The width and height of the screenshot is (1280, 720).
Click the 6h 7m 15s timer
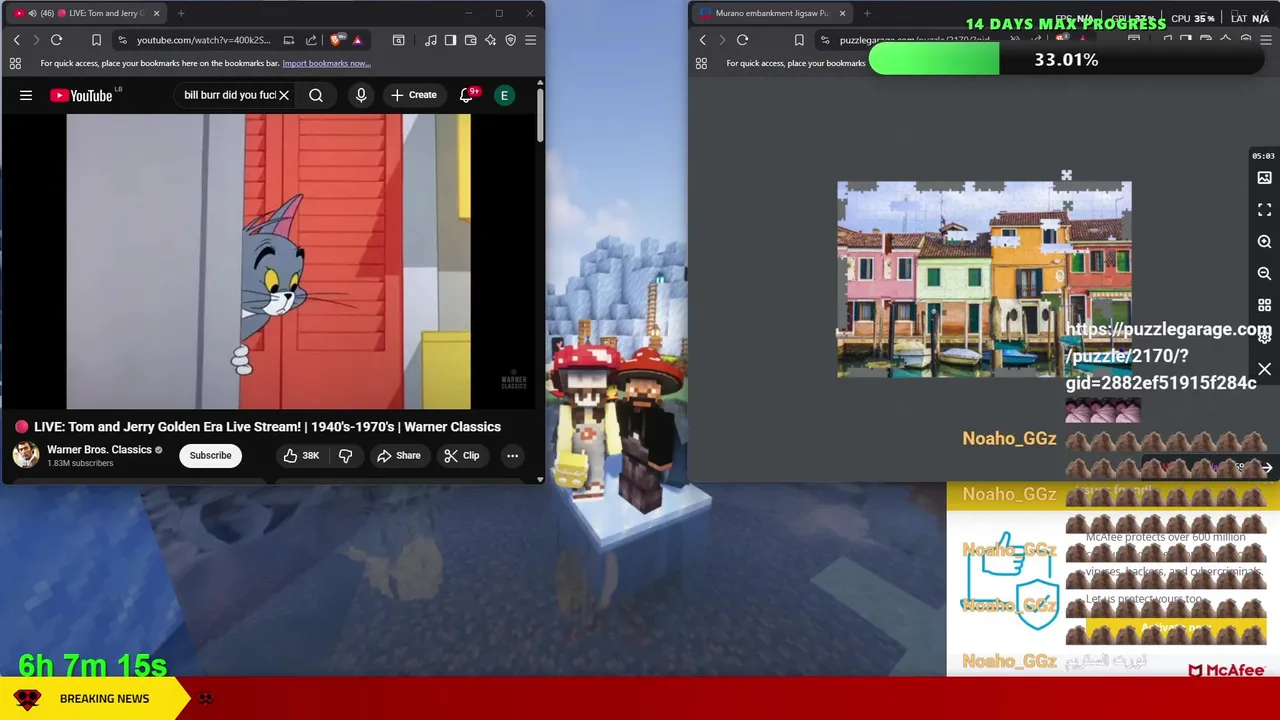pos(93,665)
